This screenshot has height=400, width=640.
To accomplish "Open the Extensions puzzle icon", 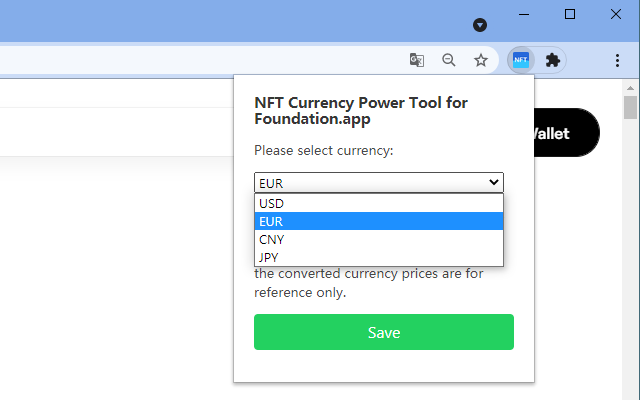I will (x=551, y=60).
